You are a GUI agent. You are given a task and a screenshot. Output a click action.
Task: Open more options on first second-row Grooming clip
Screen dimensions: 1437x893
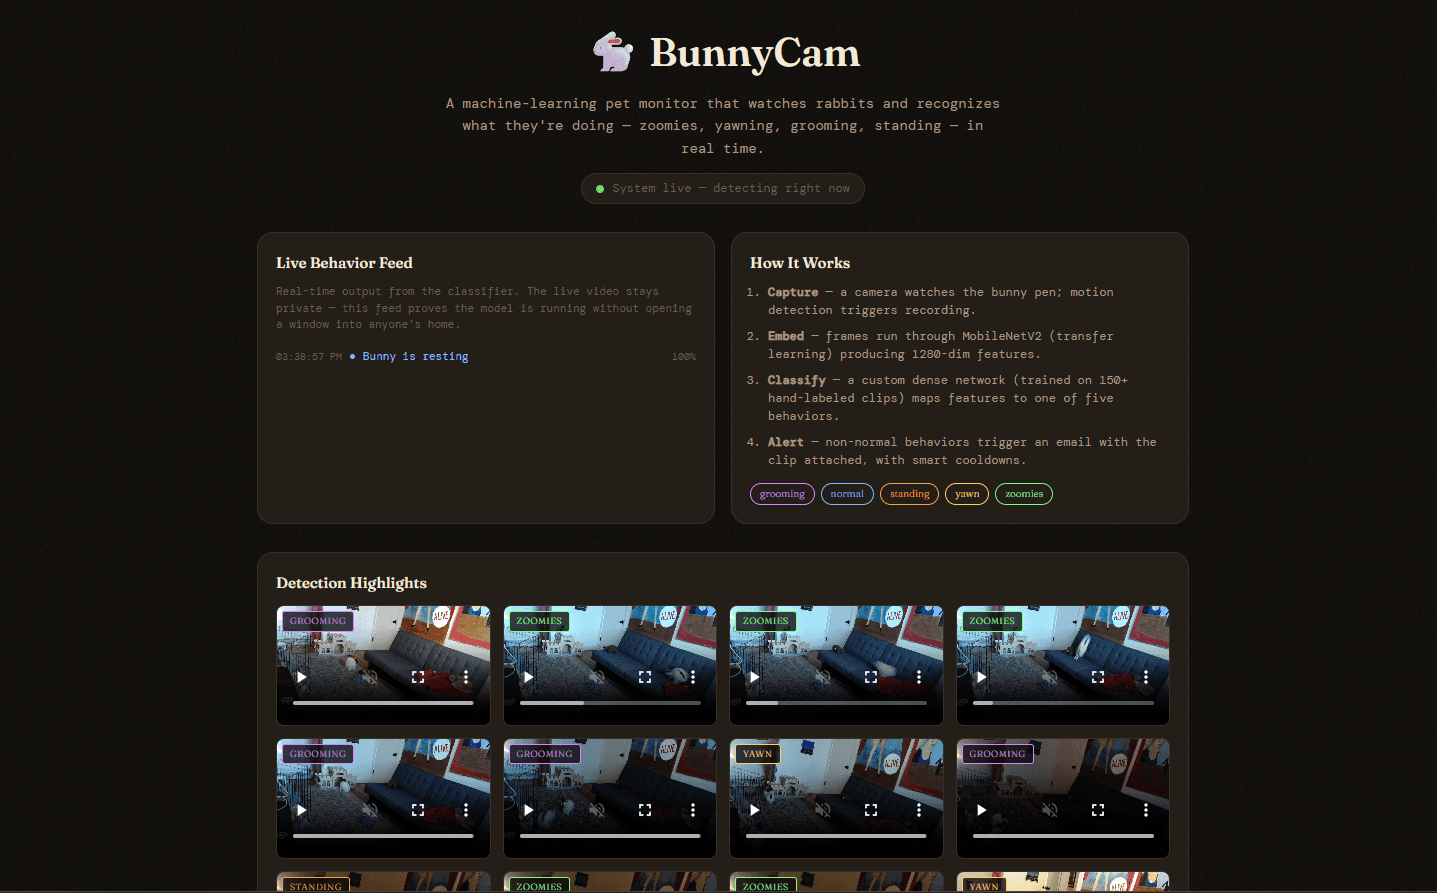click(x=466, y=810)
